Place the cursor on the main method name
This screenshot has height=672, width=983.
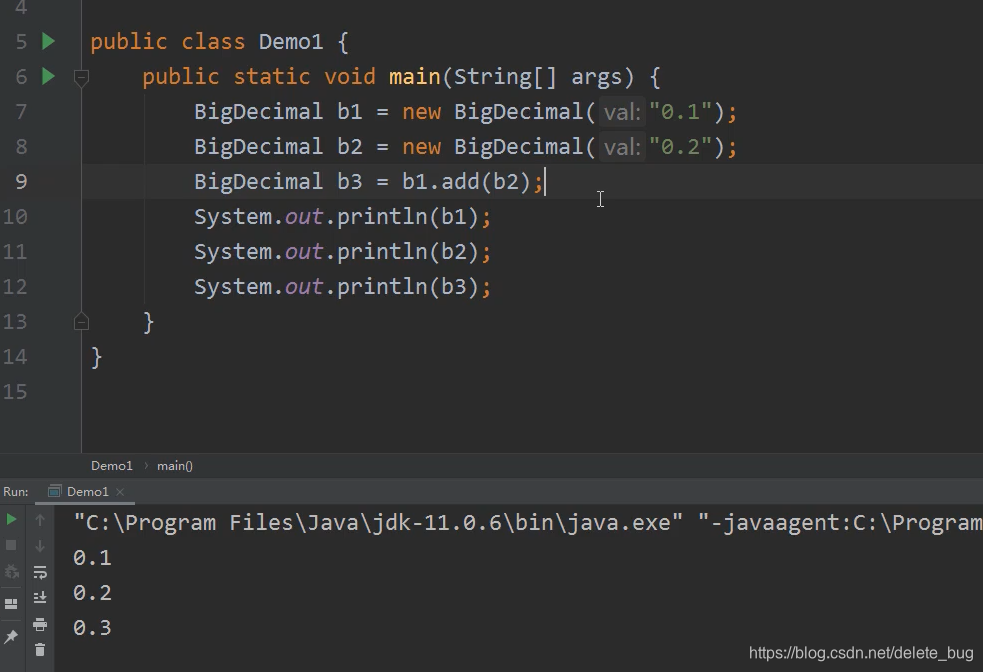tap(414, 77)
